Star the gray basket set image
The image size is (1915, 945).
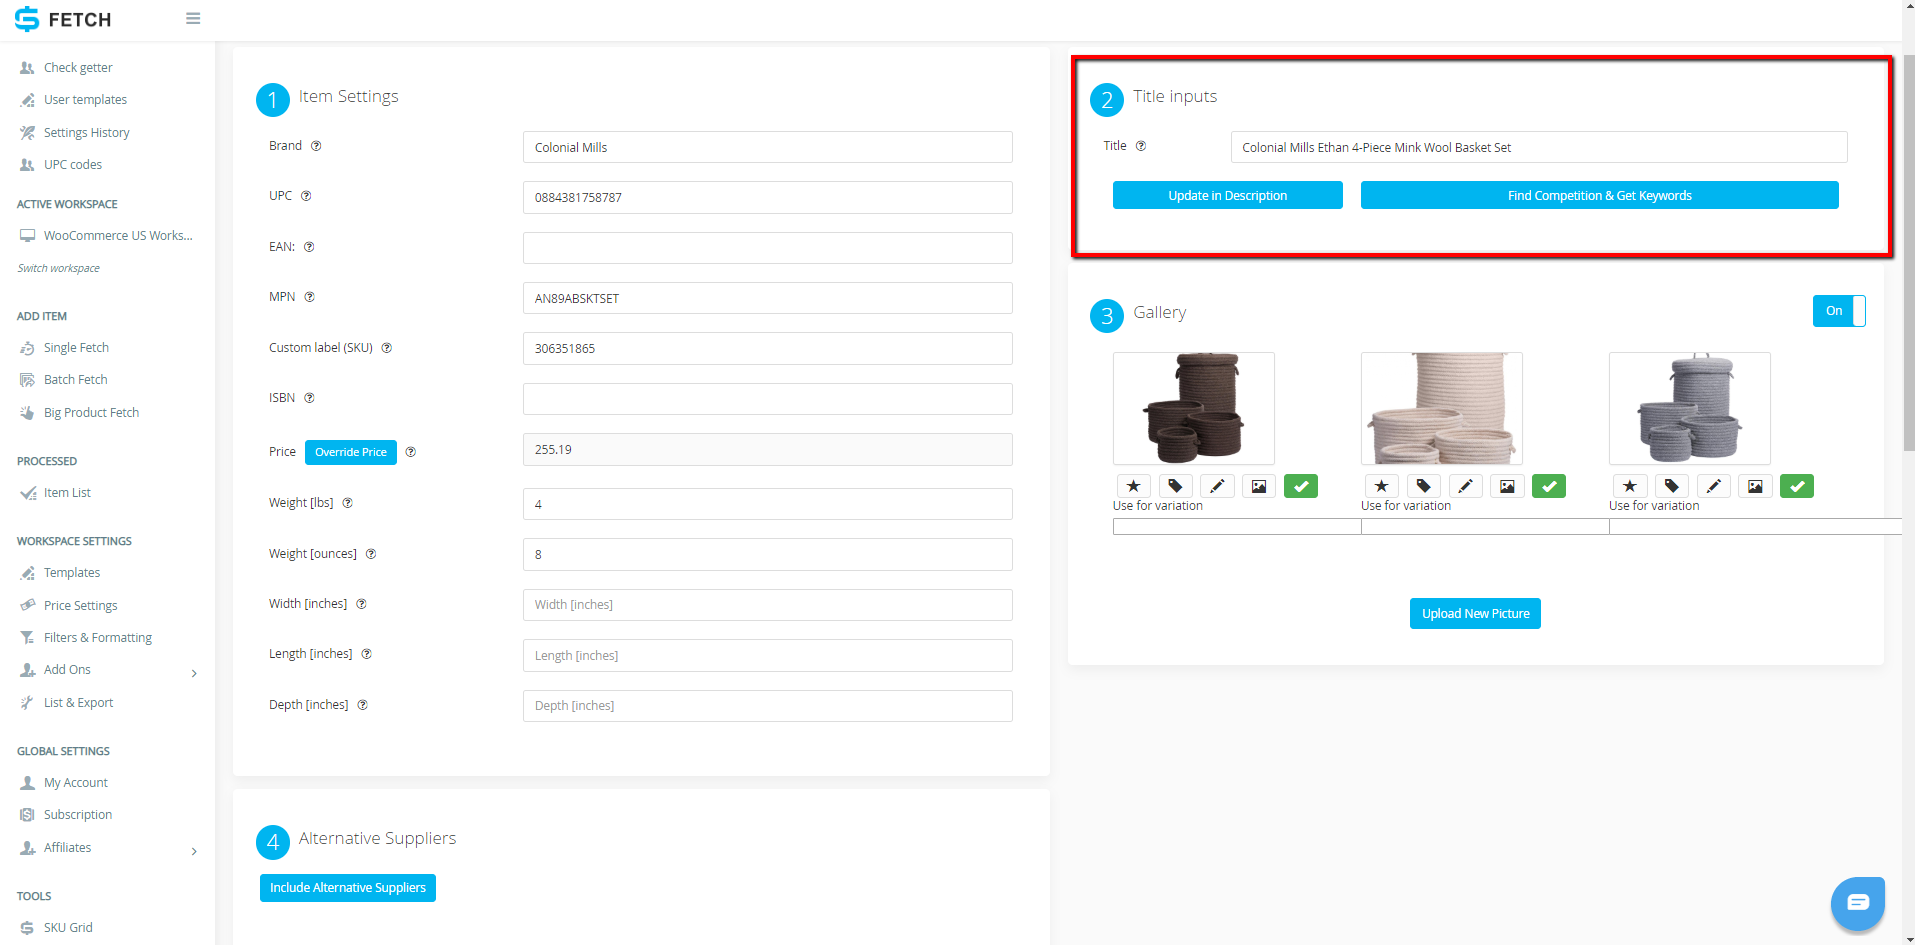tap(1629, 486)
